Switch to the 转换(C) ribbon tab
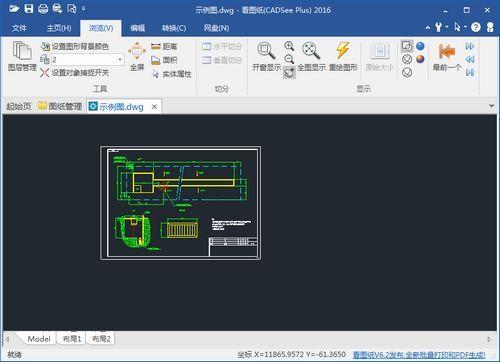Viewport: 500px width, 362px height. (x=174, y=28)
